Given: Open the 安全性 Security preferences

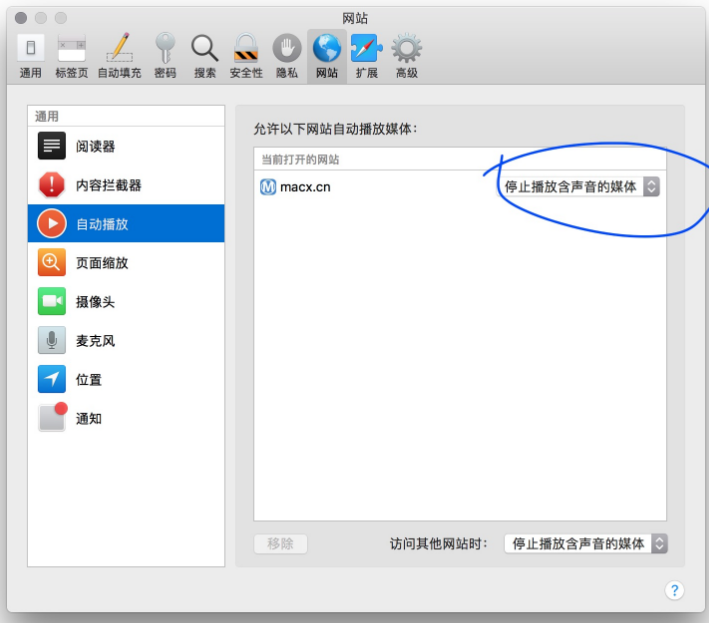Looking at the screenshot, I should pyautogui.click(x=246, y=56).
